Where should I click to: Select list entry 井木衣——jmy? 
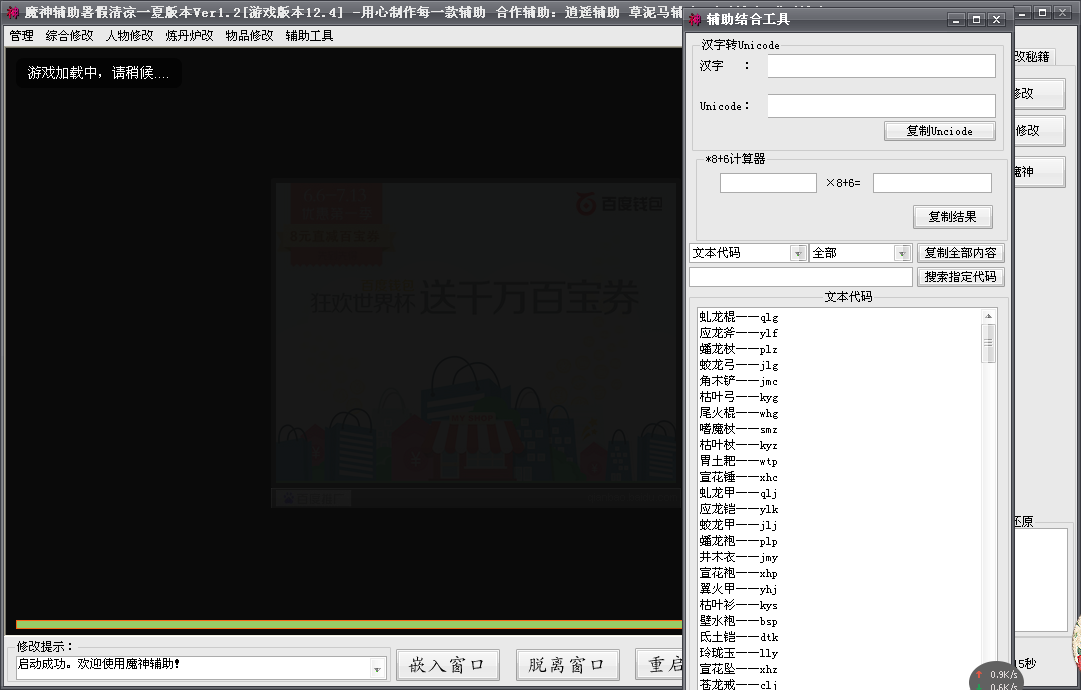tap(739, 557)
